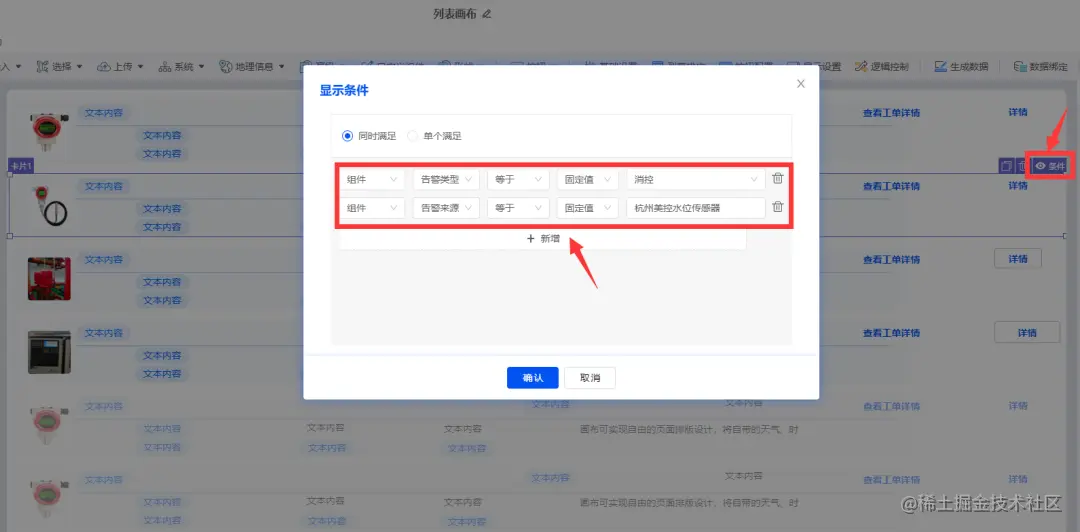Click the control cabinet thumbnail image
Image resolution: width=1080 pixels, height=532 pixels.
(49, 352)
